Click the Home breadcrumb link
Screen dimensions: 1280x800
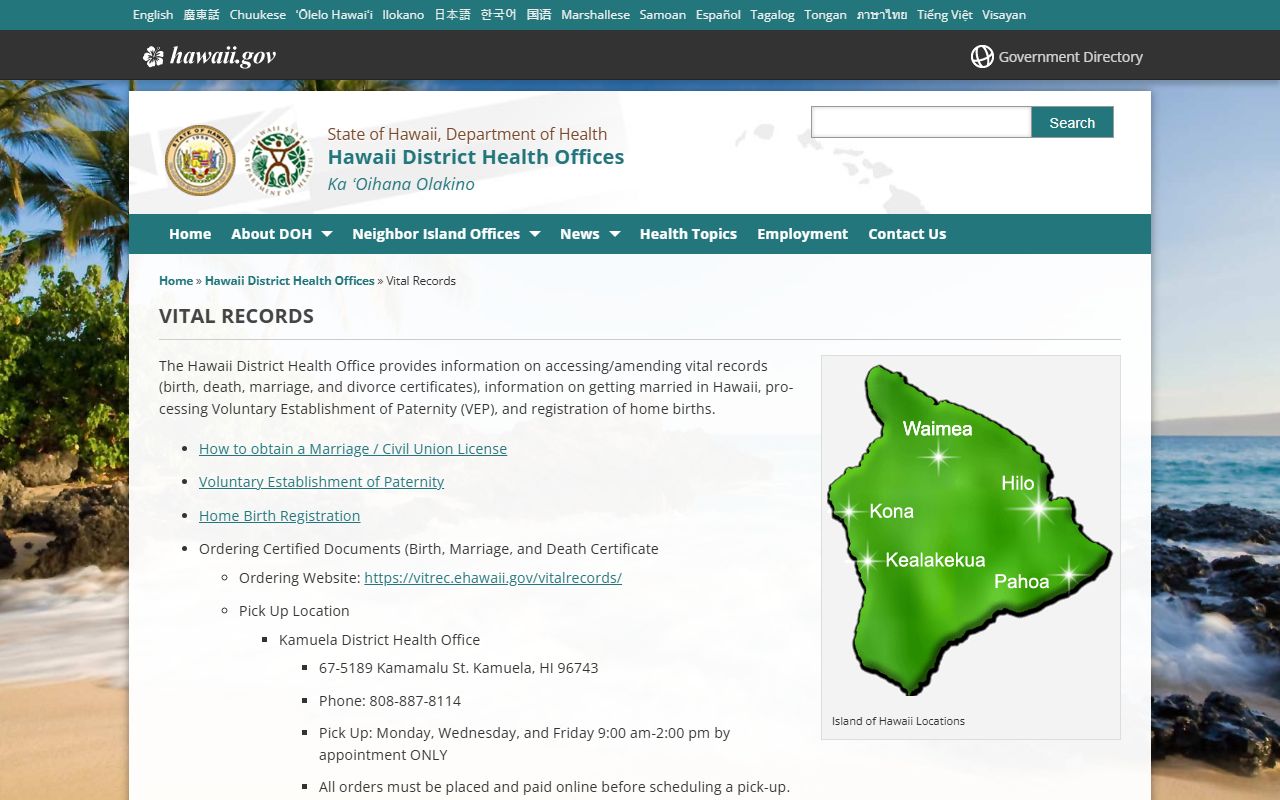[x=176, y=281]
